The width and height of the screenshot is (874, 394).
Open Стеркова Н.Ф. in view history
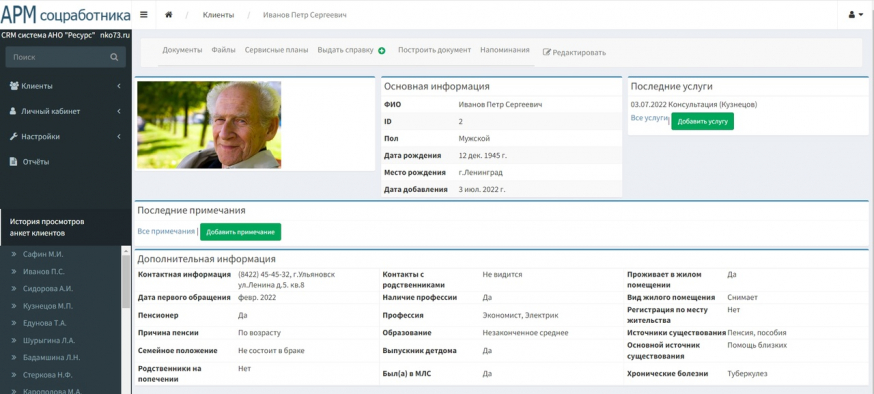click(47, 375)
